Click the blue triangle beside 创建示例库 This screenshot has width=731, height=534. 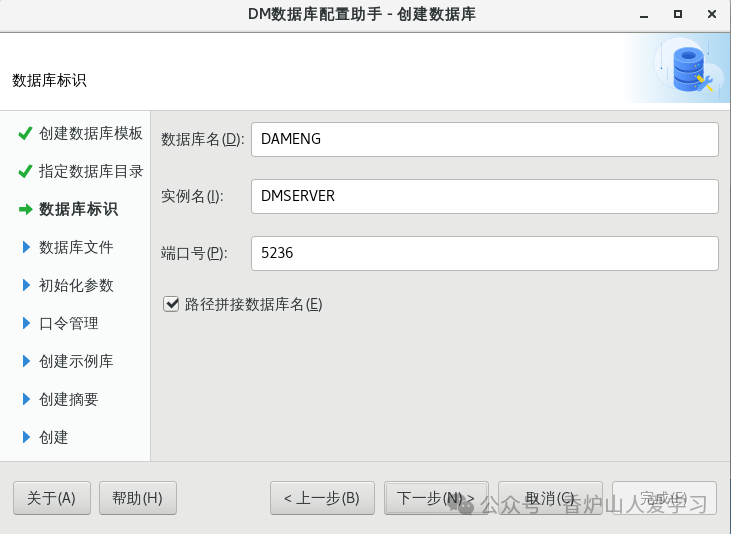26,361
